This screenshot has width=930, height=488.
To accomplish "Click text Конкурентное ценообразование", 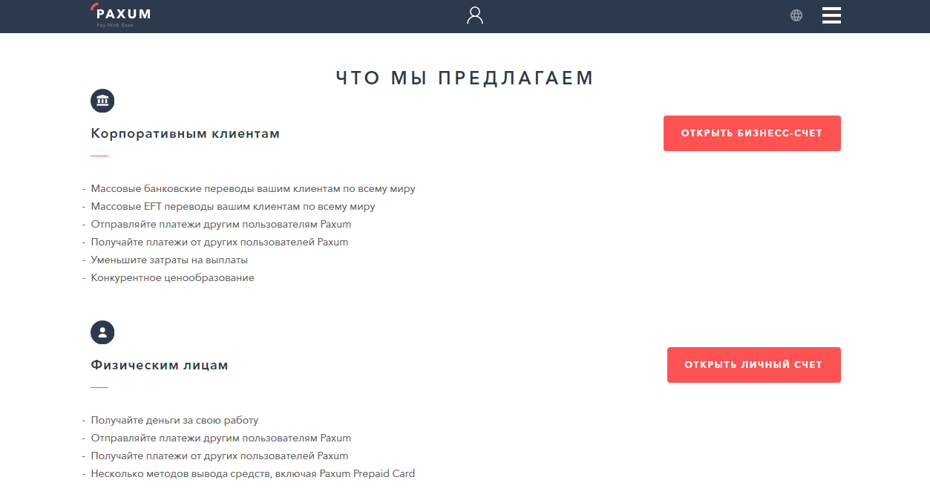I will click(172, 278).
